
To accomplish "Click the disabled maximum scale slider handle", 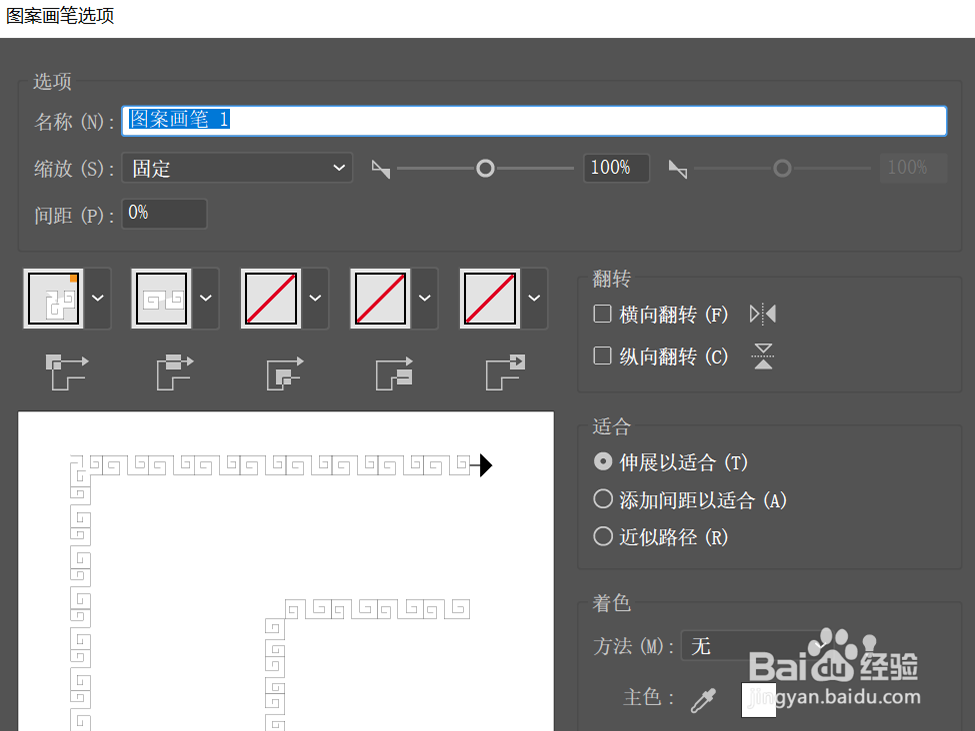I will pyautogui.click(x=782, y=168).
